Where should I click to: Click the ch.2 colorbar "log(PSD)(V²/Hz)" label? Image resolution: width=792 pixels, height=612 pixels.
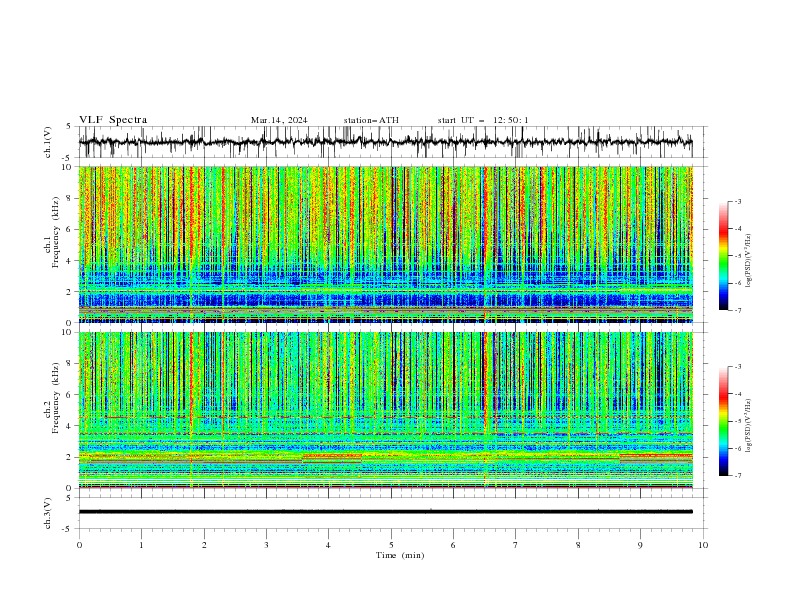749,425
